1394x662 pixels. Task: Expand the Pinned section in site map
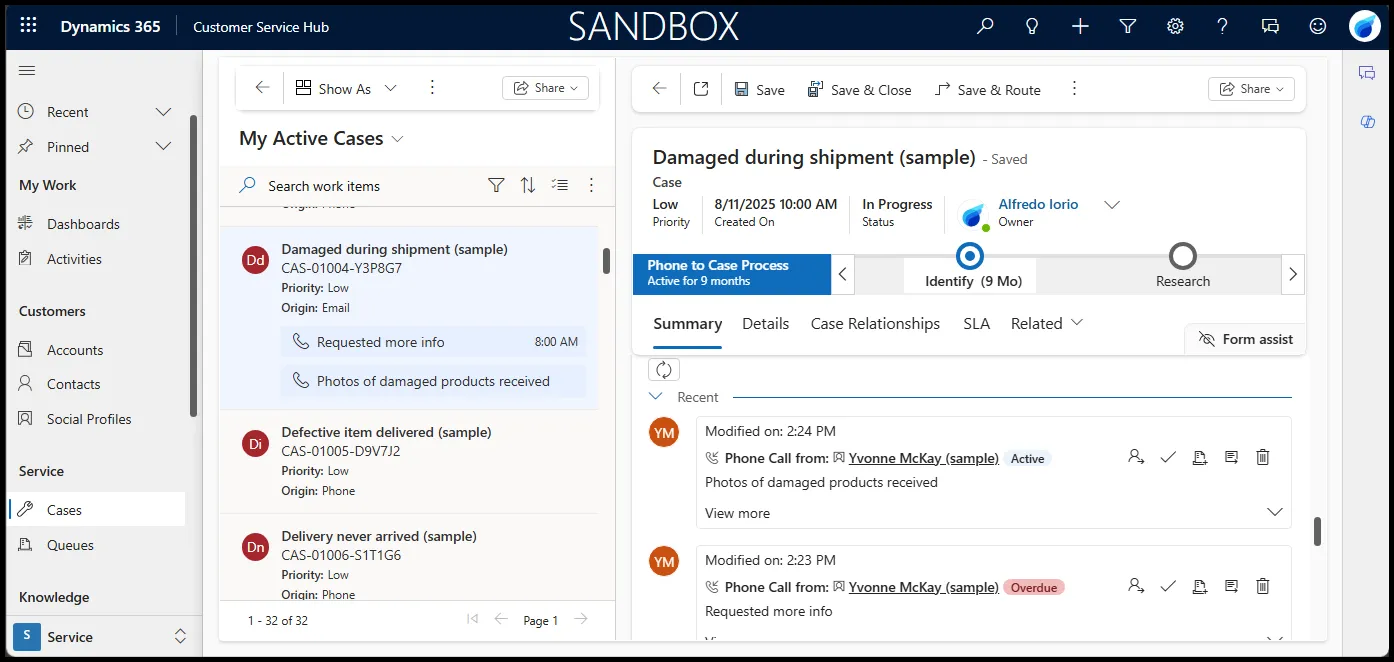[164, 147]
